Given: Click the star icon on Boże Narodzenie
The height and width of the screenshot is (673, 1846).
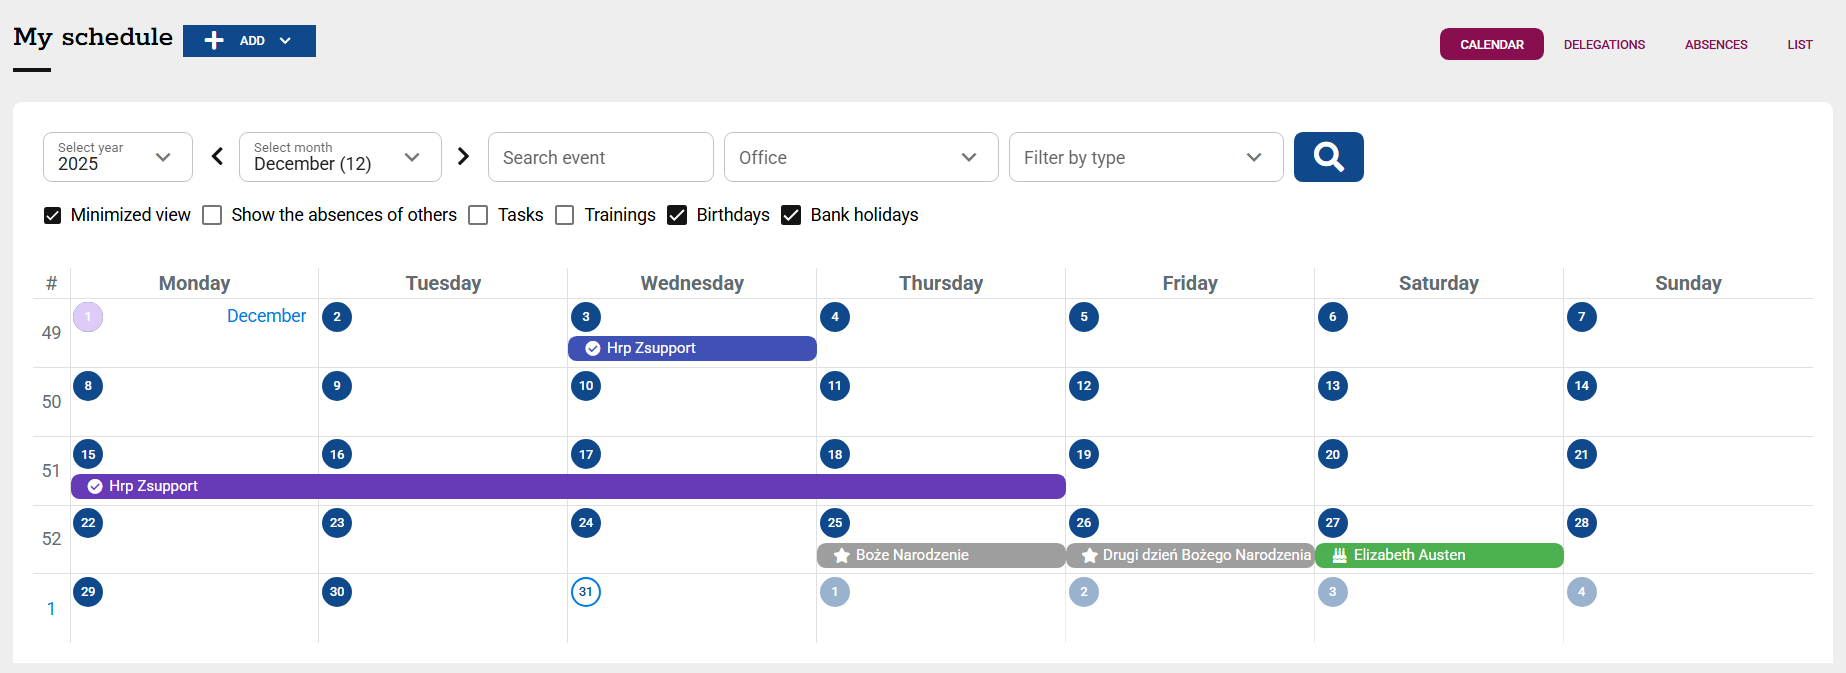Looking at the screenshot, I should [842, 555].
